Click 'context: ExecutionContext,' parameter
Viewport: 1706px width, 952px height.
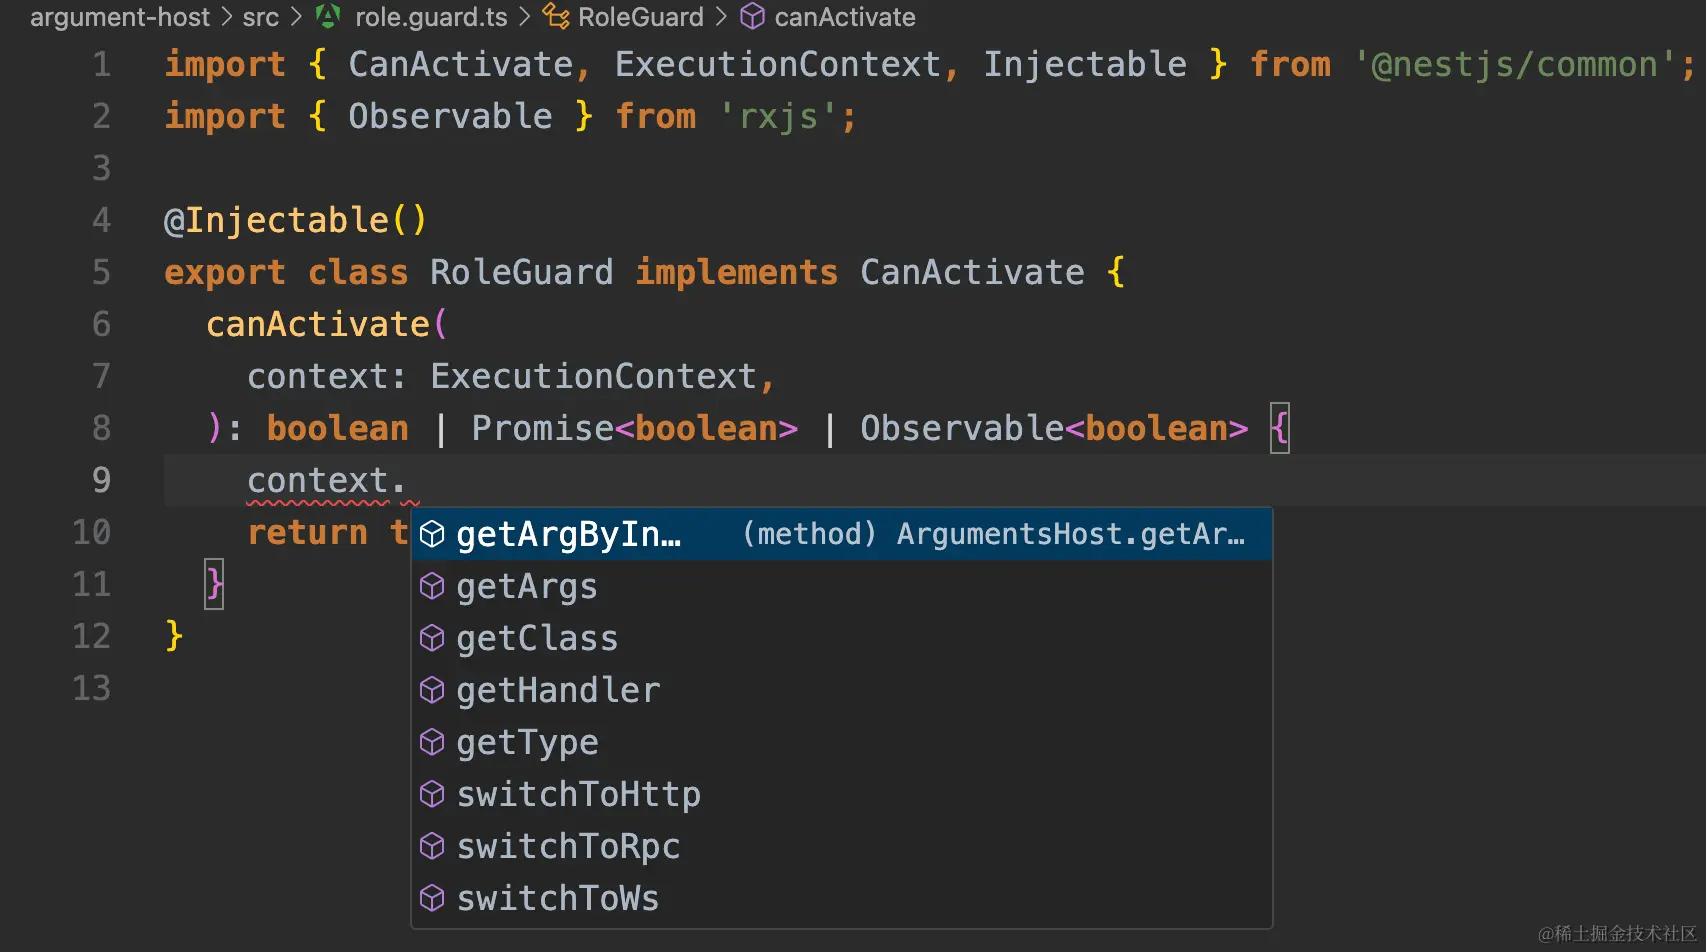511,377
